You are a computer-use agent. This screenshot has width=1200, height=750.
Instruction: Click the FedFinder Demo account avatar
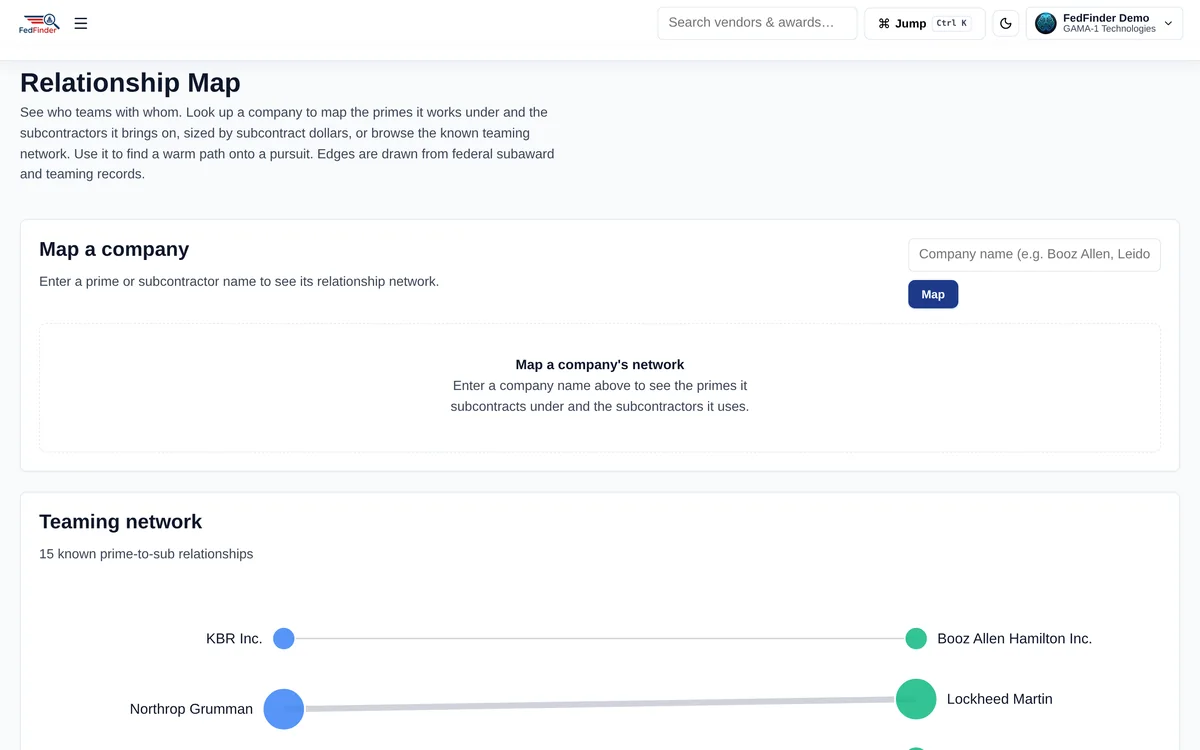point(1046,23)
